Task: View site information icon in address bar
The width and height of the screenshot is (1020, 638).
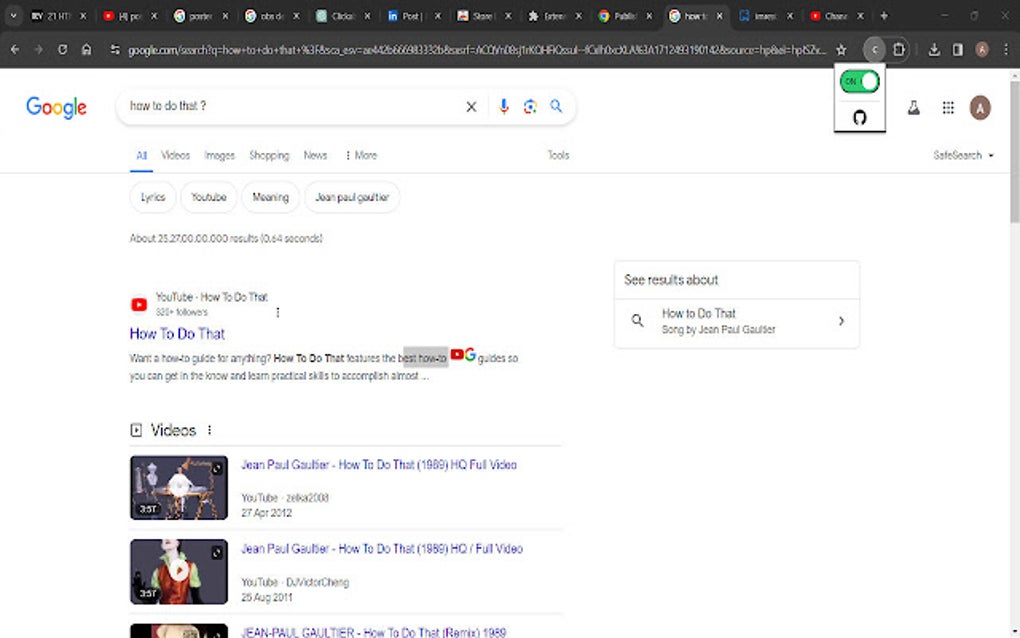Action: 115,49
